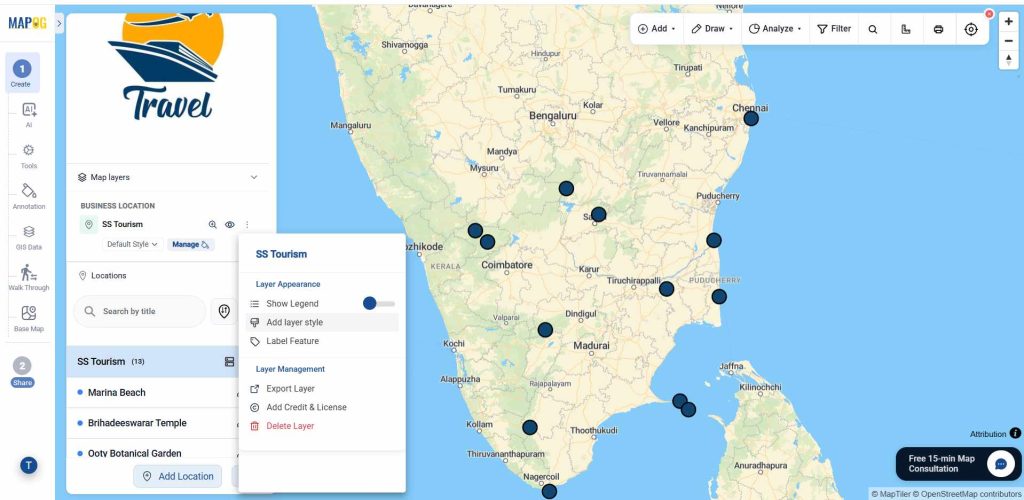This screenshot has height=500, width=1024.
Task: Open the Tools gear in sidebar
Action: [29, 155]
